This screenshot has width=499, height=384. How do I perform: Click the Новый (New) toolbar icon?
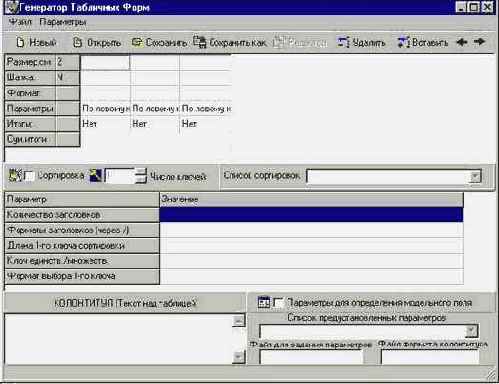20,42
